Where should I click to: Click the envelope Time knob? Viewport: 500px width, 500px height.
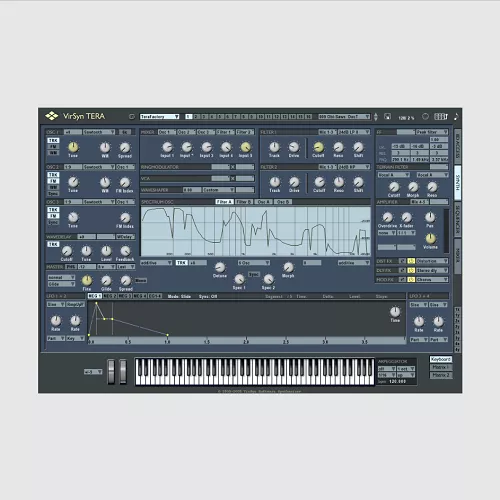point(395,312)
